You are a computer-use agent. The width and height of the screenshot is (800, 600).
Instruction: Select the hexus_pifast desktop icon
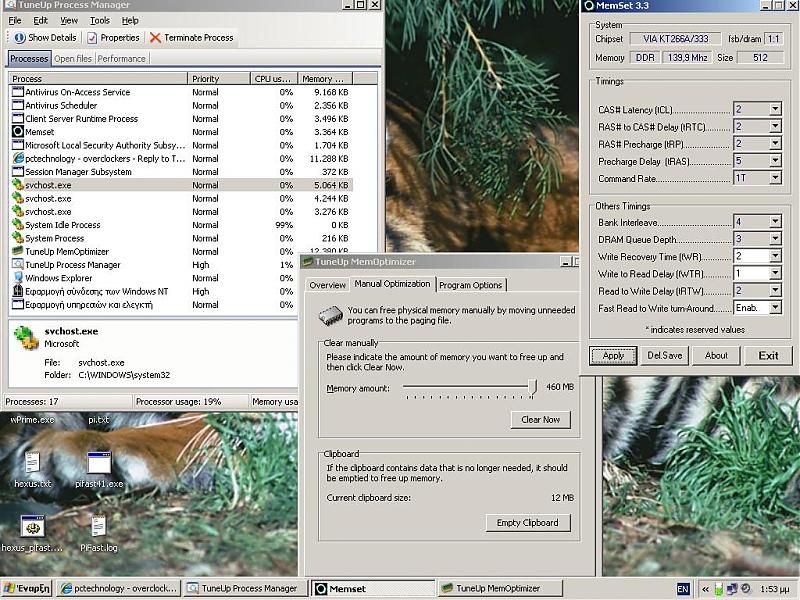click(32, 527)
